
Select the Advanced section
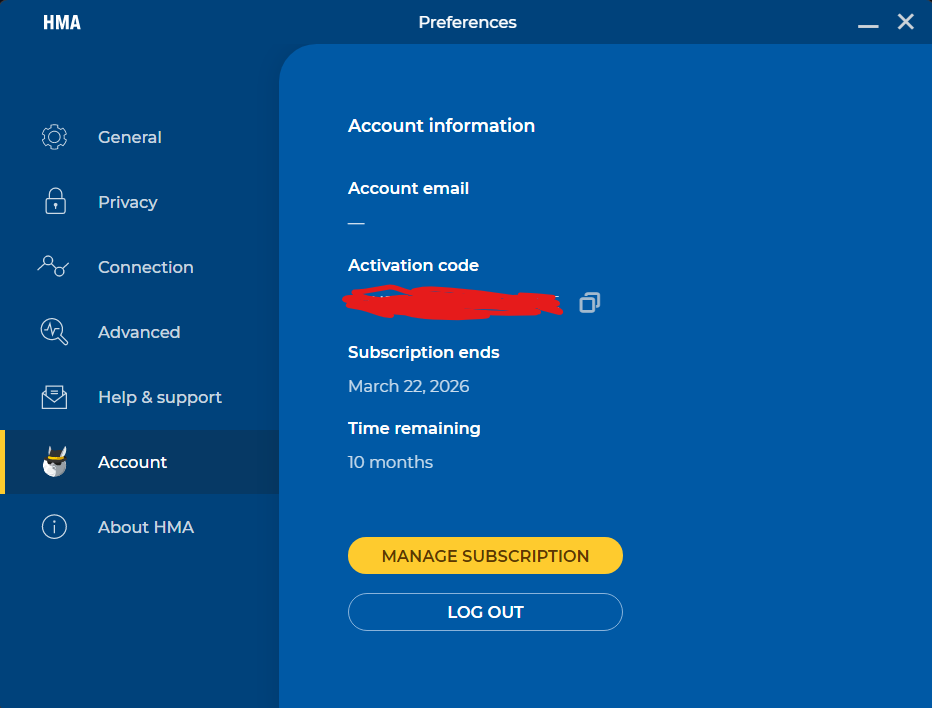click(x=139, y=332)
